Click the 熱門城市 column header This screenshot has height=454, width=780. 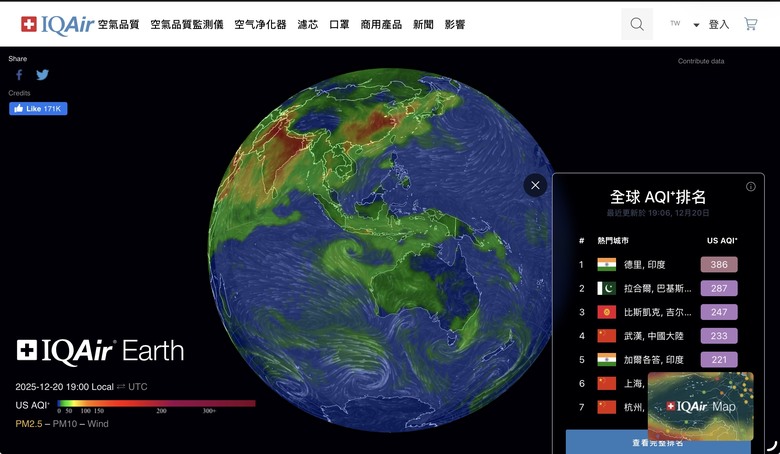613,241
